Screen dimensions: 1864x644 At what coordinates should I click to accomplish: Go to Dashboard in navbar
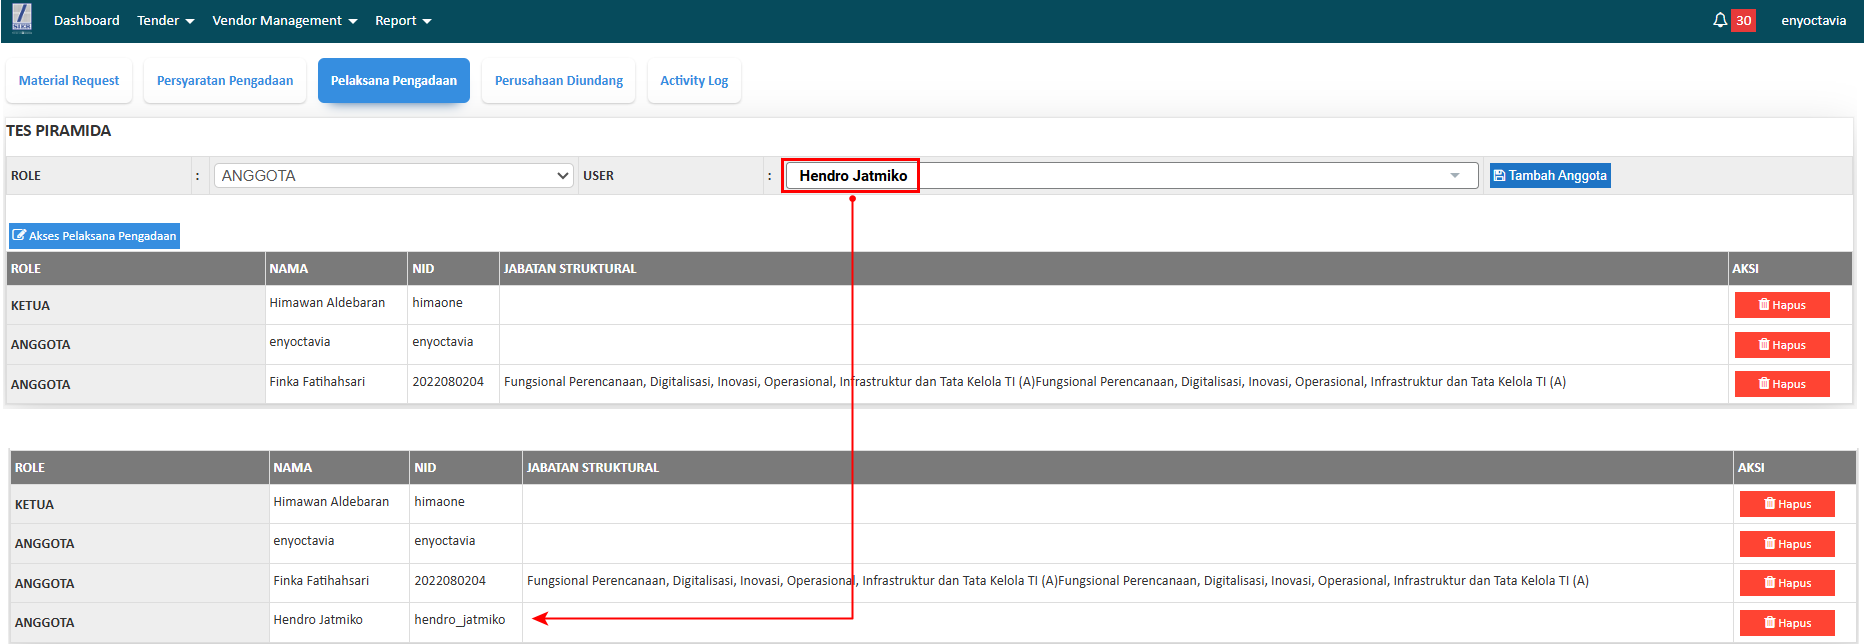[x=86, y=20]
